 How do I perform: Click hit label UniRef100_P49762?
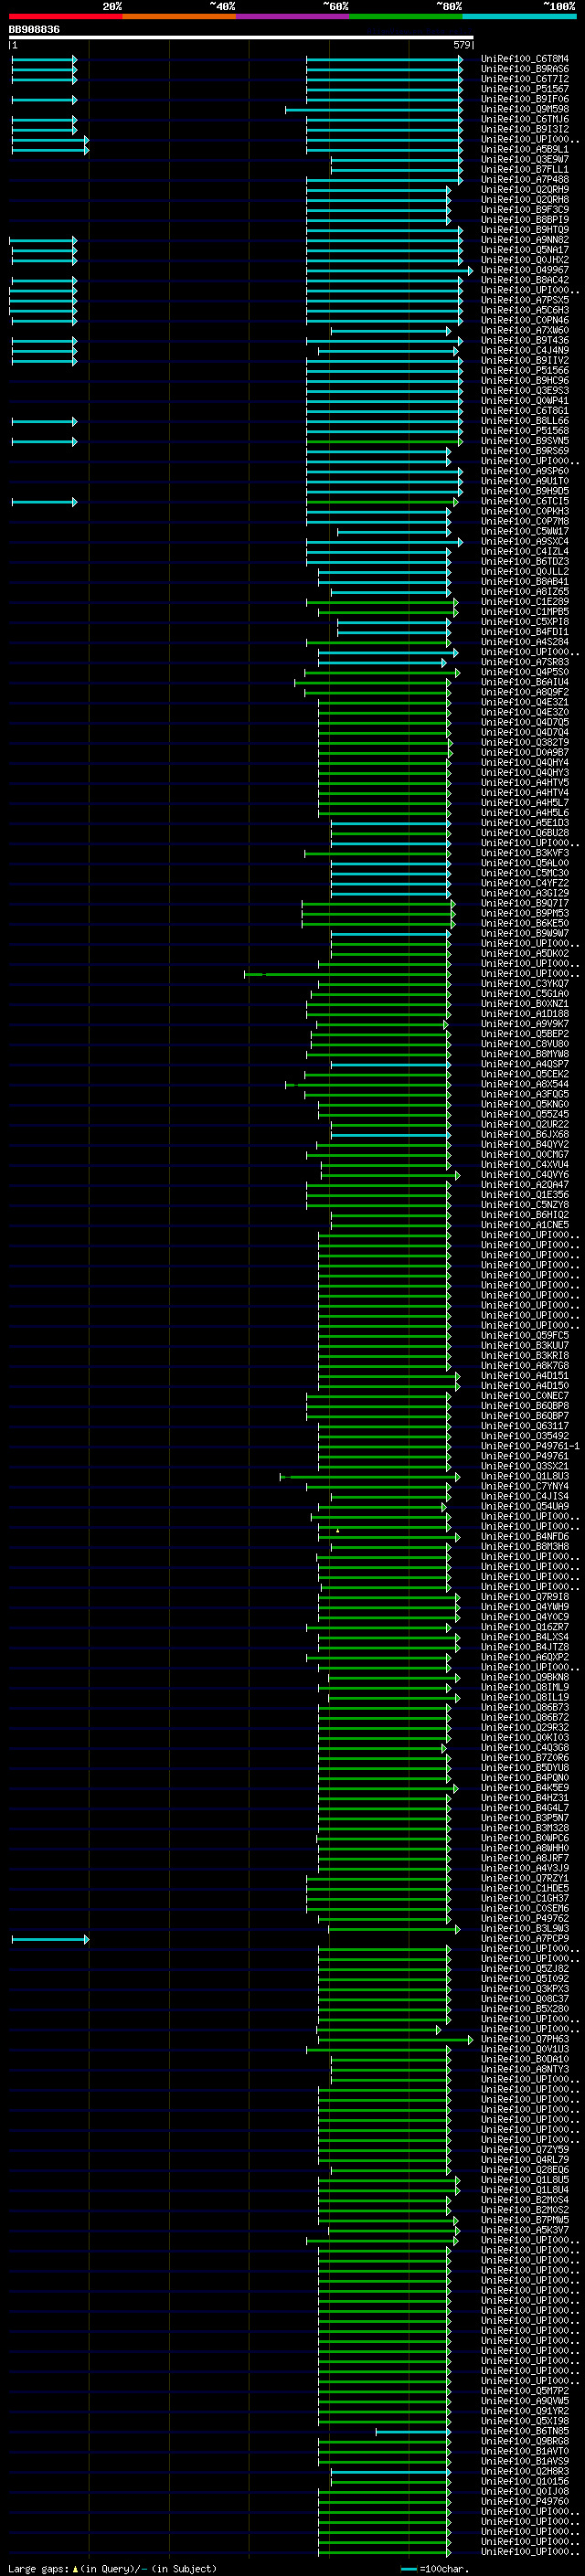point(525,1918)
